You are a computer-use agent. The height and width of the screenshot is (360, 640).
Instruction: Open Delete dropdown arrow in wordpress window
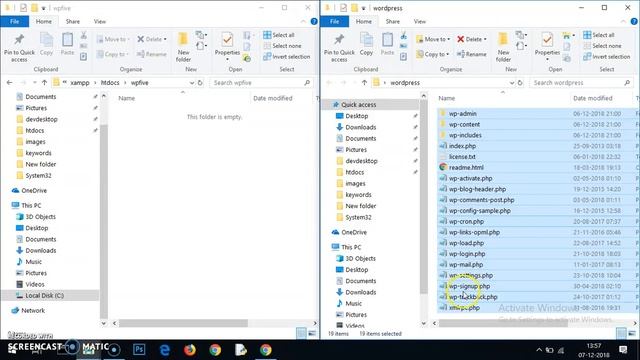point(485,40)
